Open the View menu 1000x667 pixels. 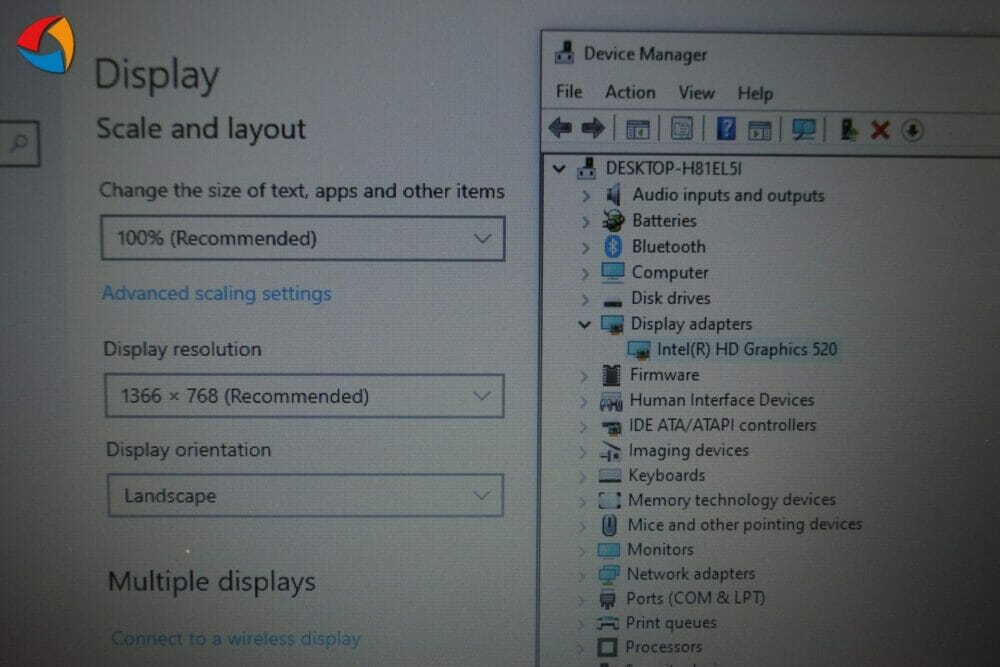pyautogui.click(x=696, y=93)
